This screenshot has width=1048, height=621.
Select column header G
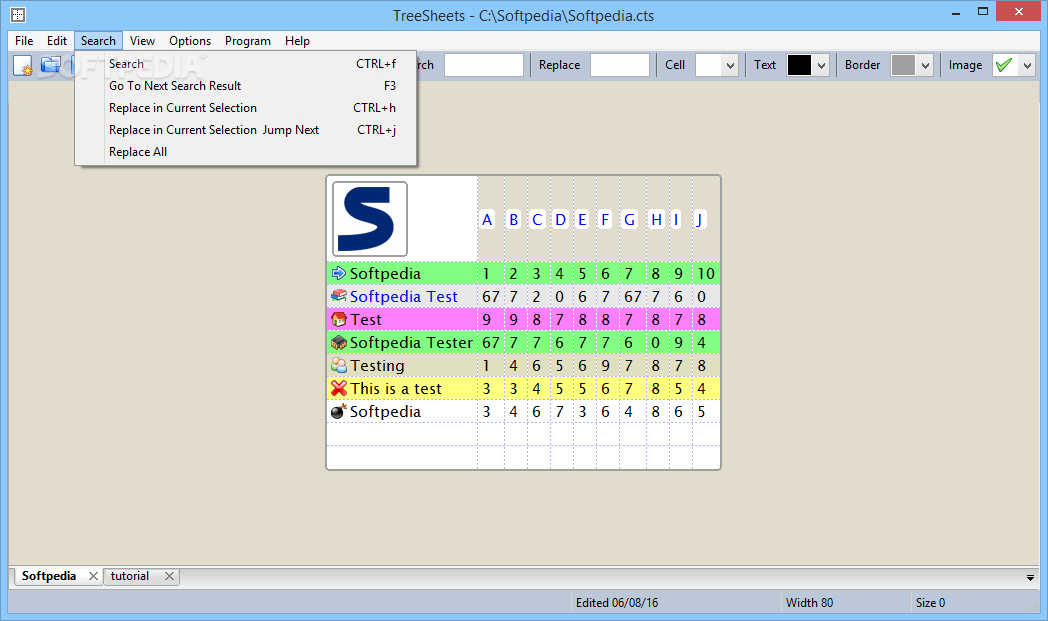(629, 219)
